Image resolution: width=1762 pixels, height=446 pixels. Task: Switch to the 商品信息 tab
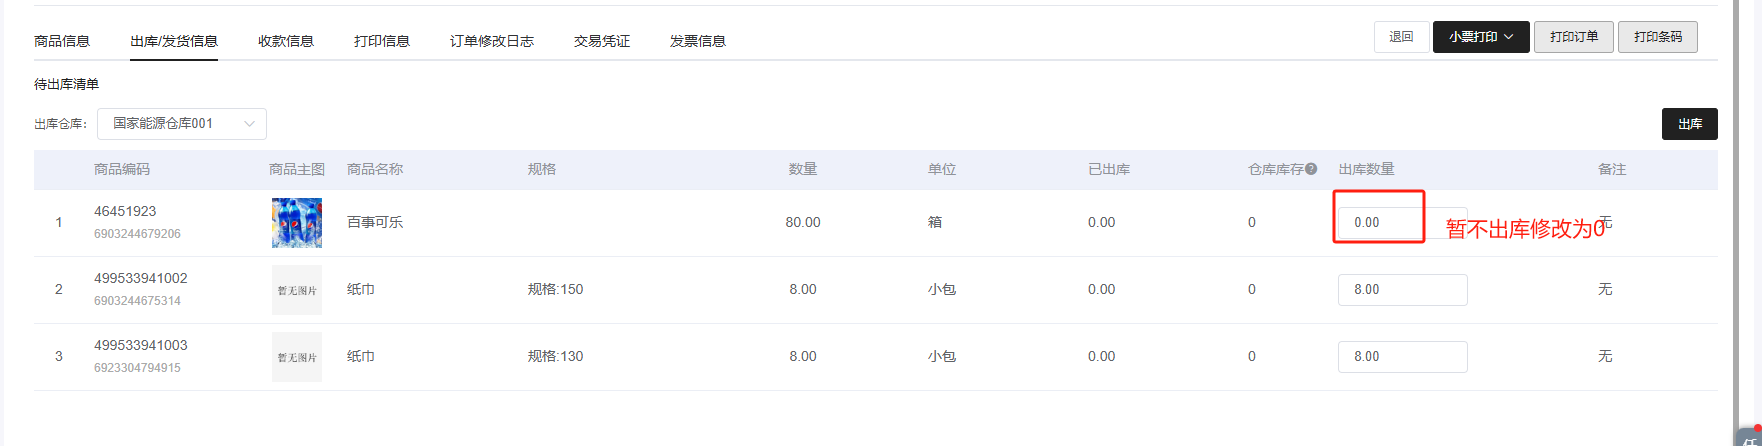pyautogui.click(x=62, y=41)
